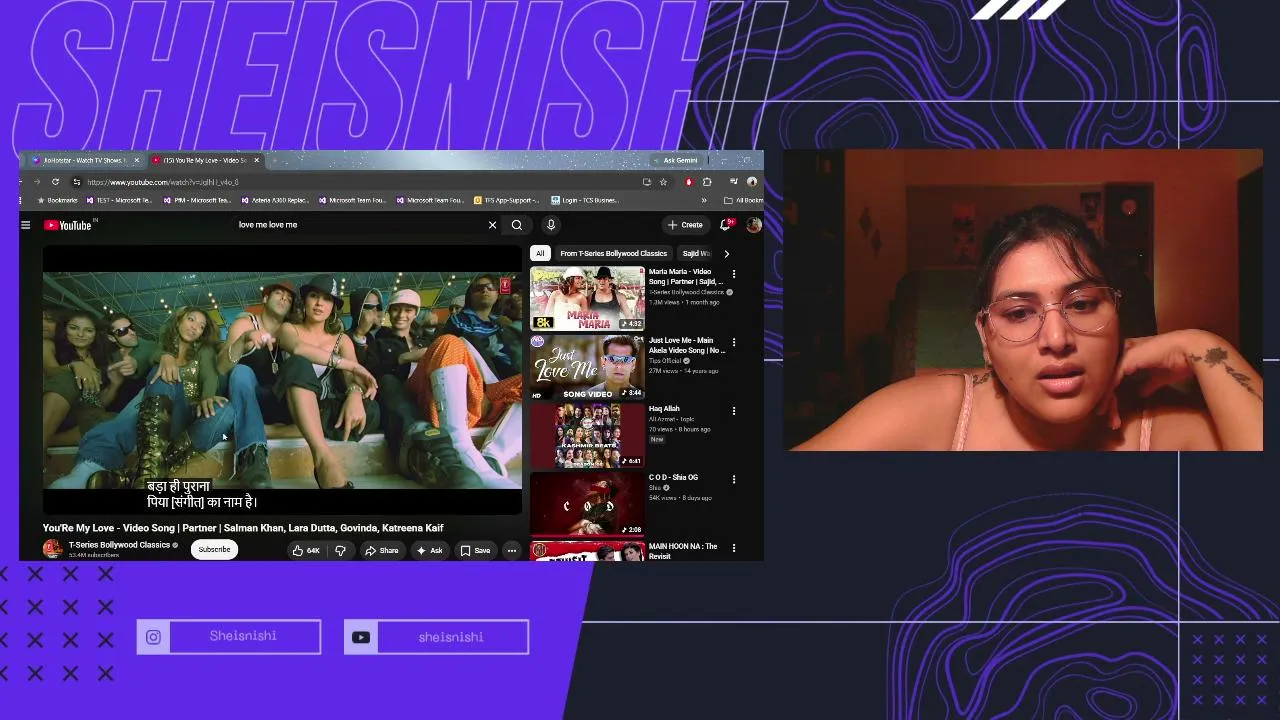
Task: Close the You're My Love tab
Action: coord(256,160)
